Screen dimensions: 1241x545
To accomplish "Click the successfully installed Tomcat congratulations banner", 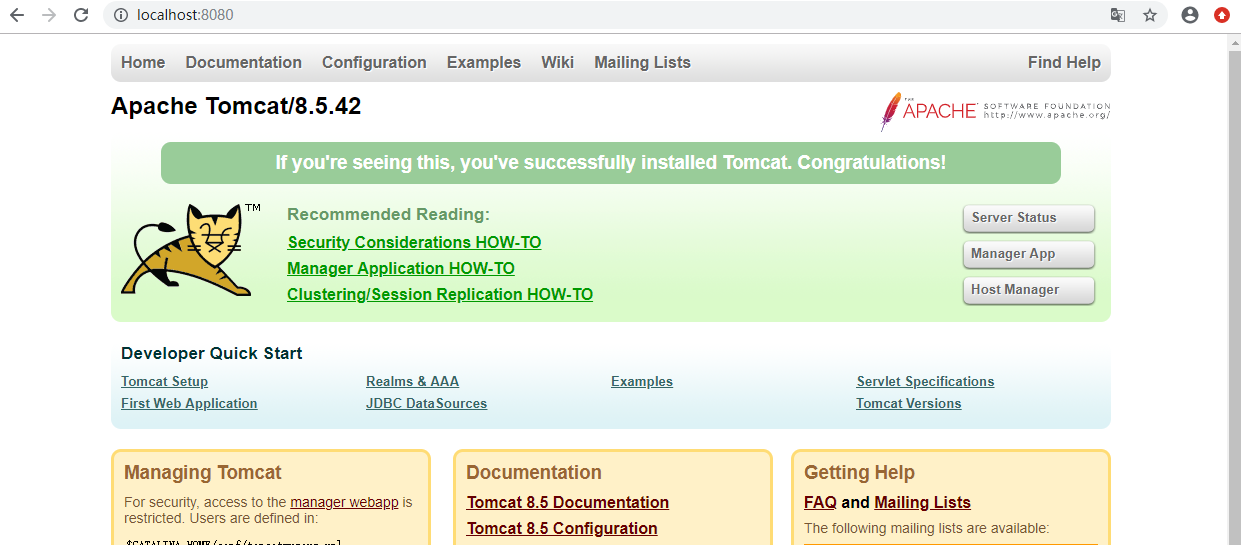I will point(611,163).
